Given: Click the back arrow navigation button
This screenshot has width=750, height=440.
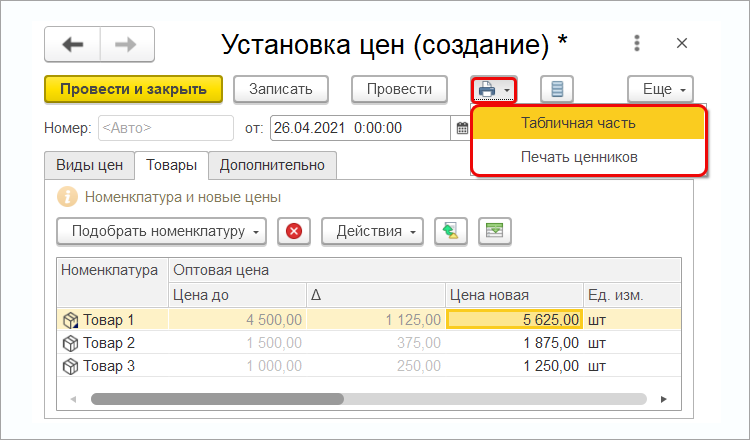Looking at the screenshot, I should click(x=72, y=45).
